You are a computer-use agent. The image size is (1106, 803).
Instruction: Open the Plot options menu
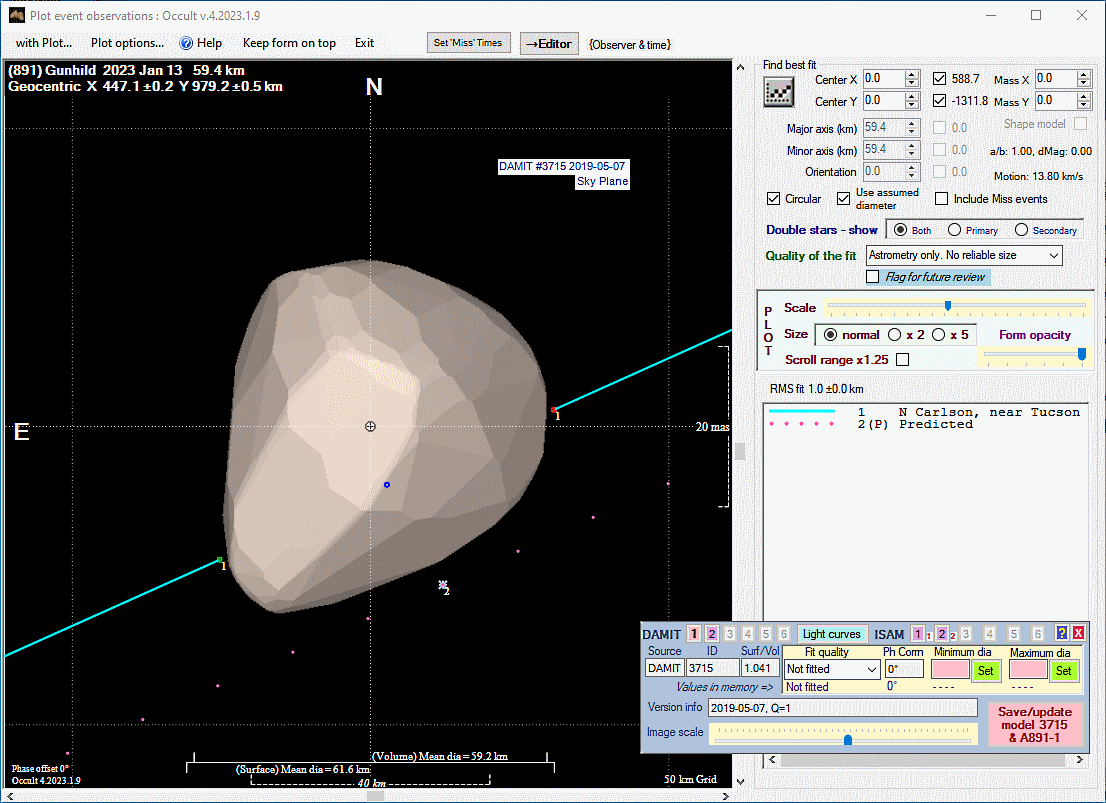tap(127, 43)
